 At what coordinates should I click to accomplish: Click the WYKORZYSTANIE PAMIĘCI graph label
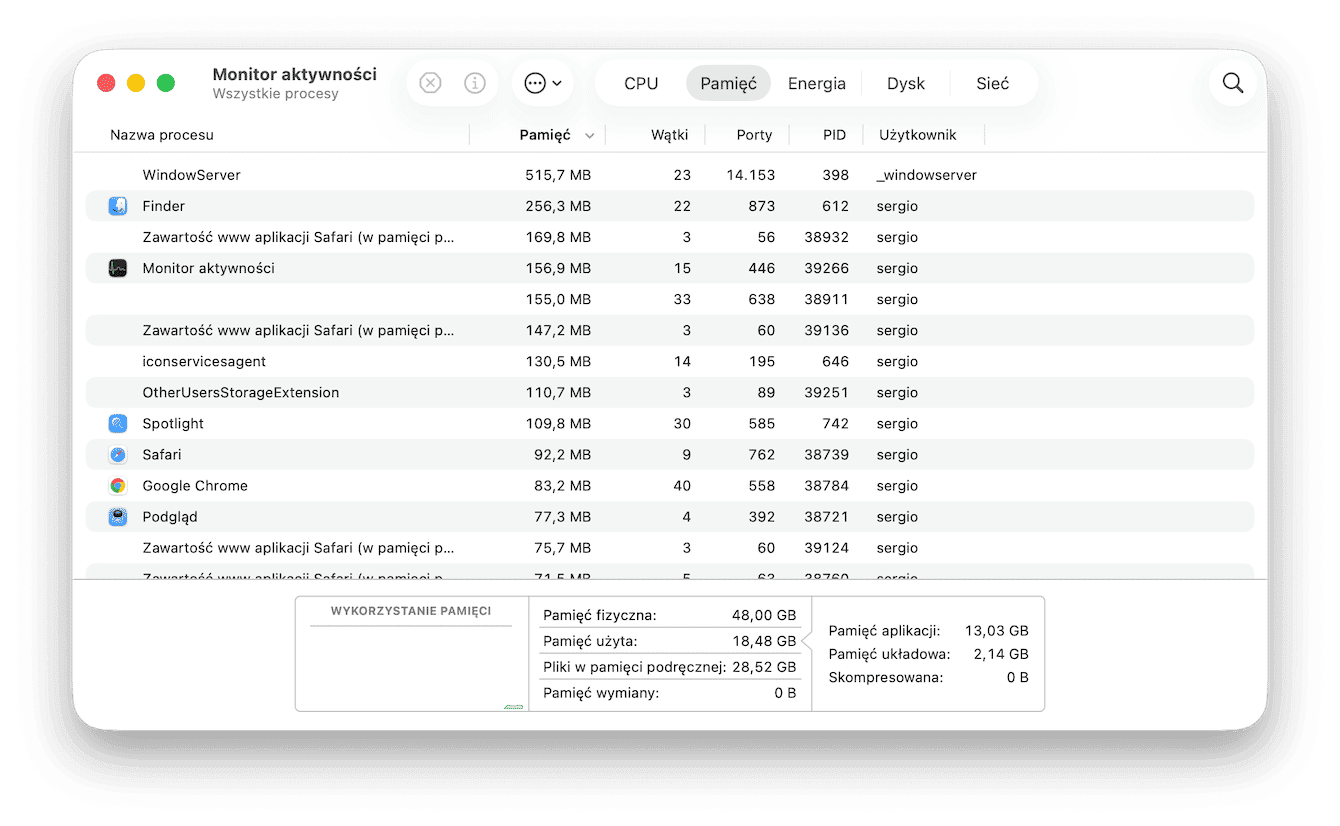411,610
